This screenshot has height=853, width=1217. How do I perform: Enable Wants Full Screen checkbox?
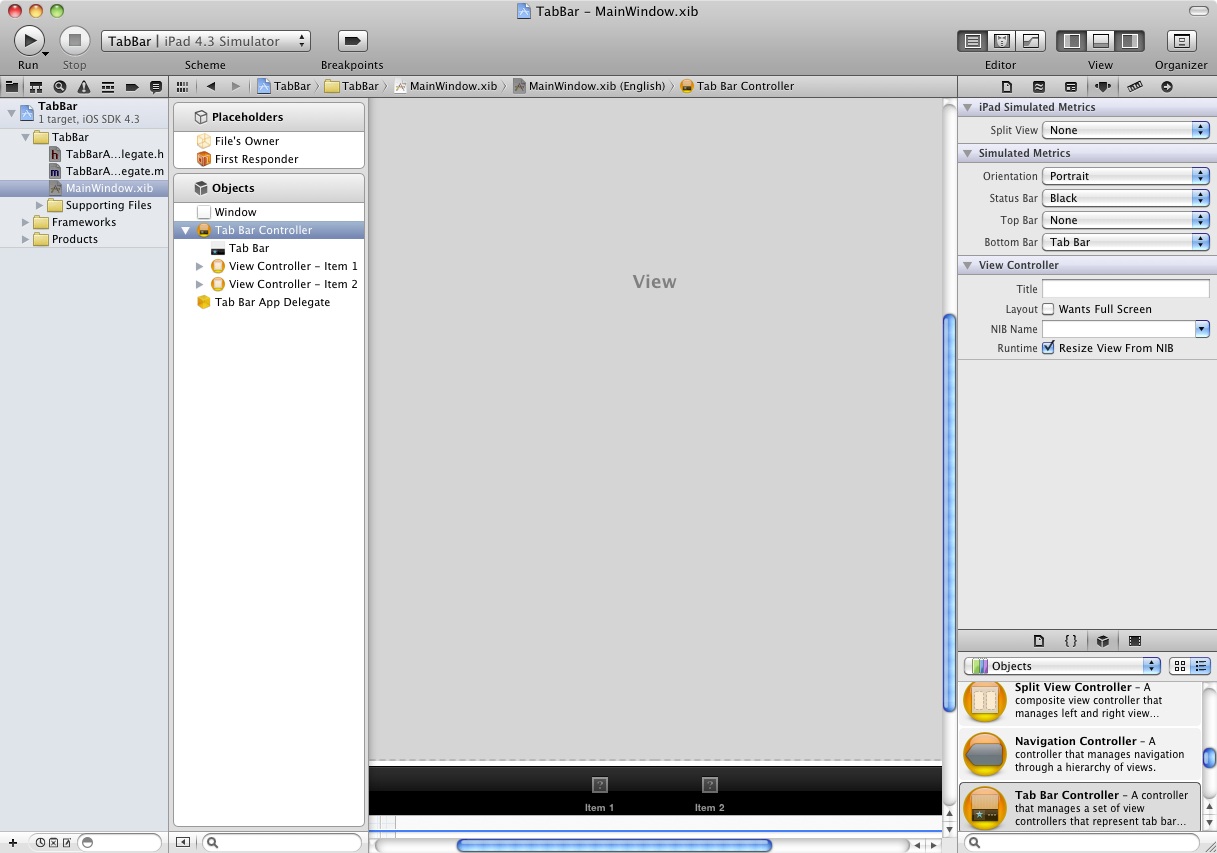(x=1048, y=309)
